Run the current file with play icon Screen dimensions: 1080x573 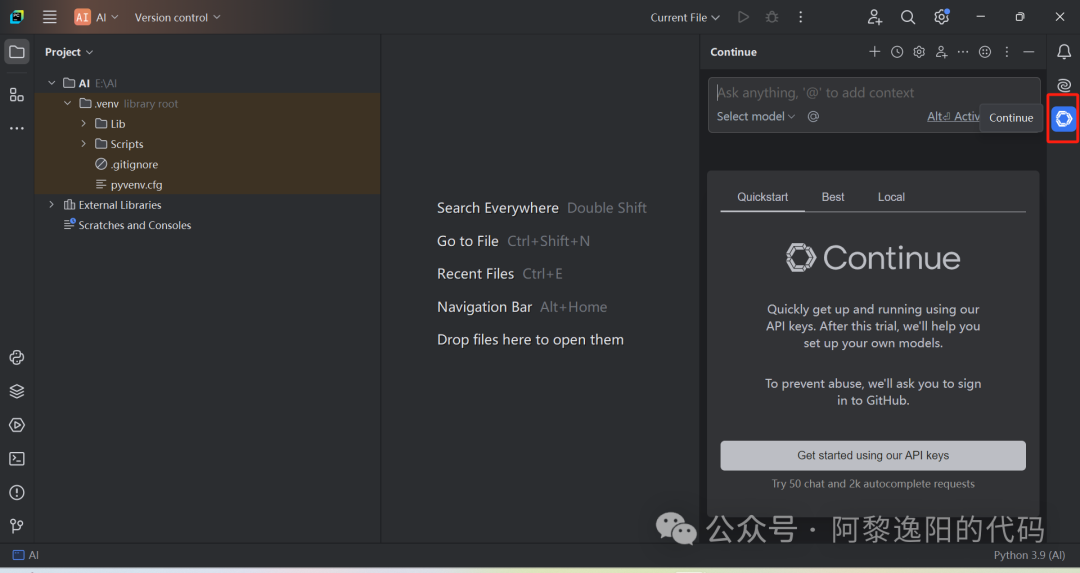click(x=743, y=17)
